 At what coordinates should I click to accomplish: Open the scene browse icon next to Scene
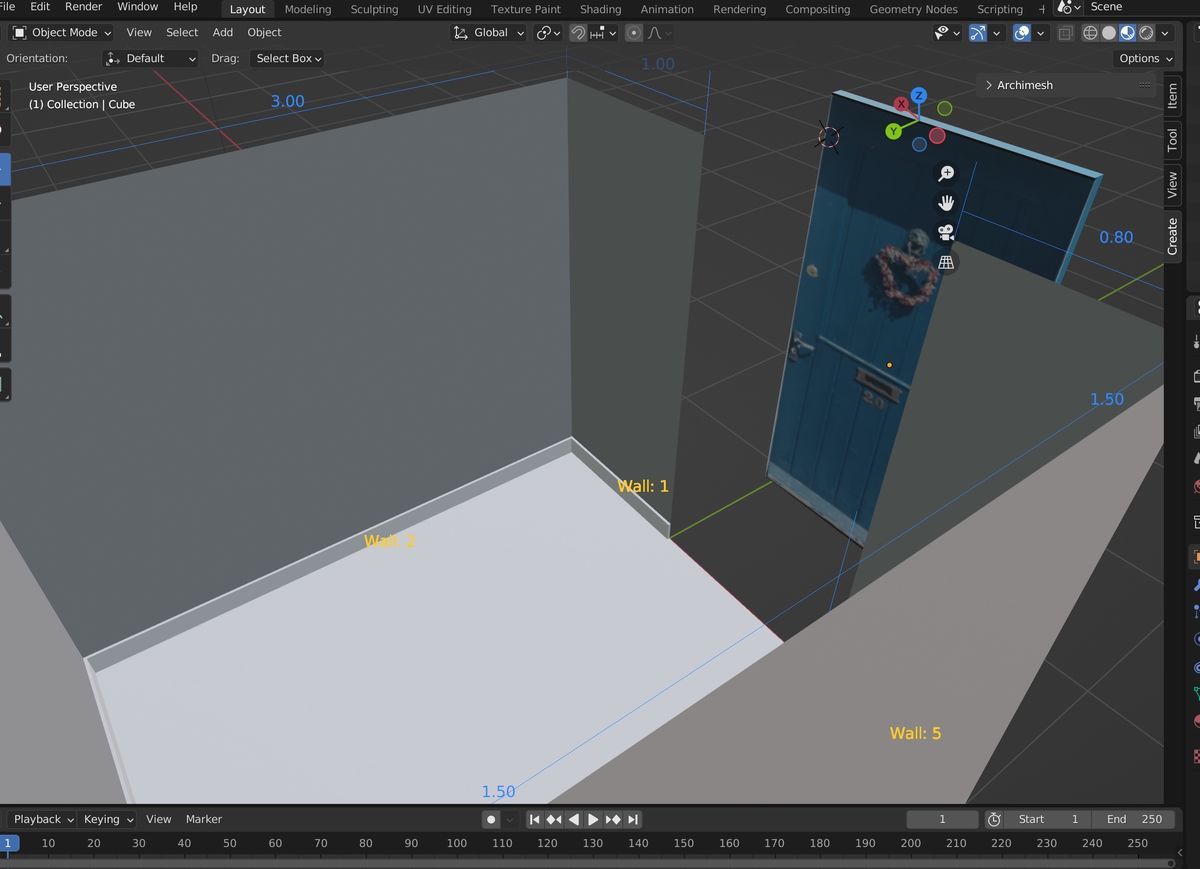[x=1068, y=7]
